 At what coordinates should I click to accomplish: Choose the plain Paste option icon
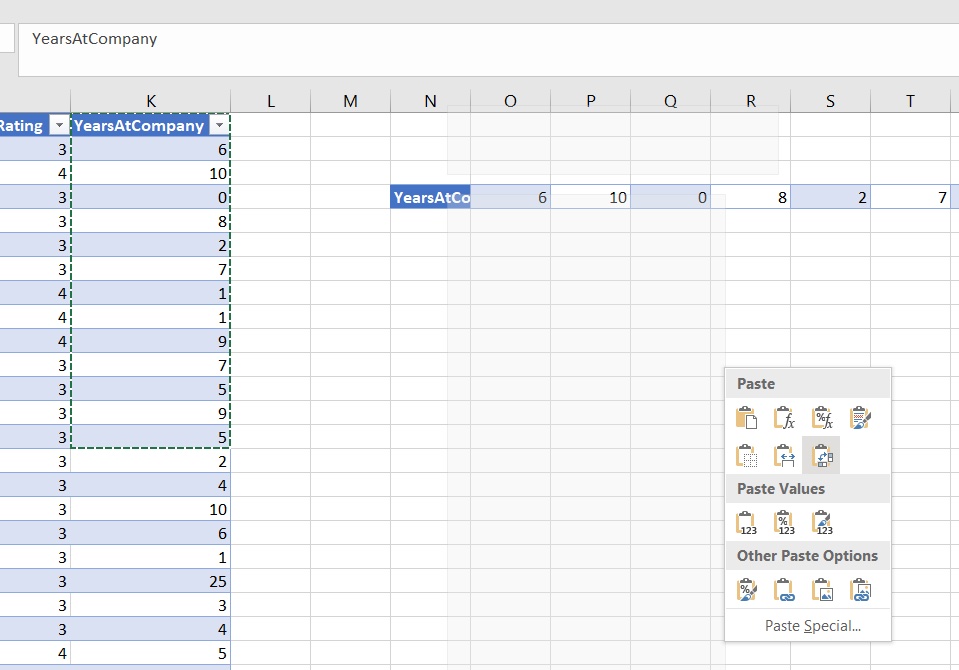[x=746, y=418]
